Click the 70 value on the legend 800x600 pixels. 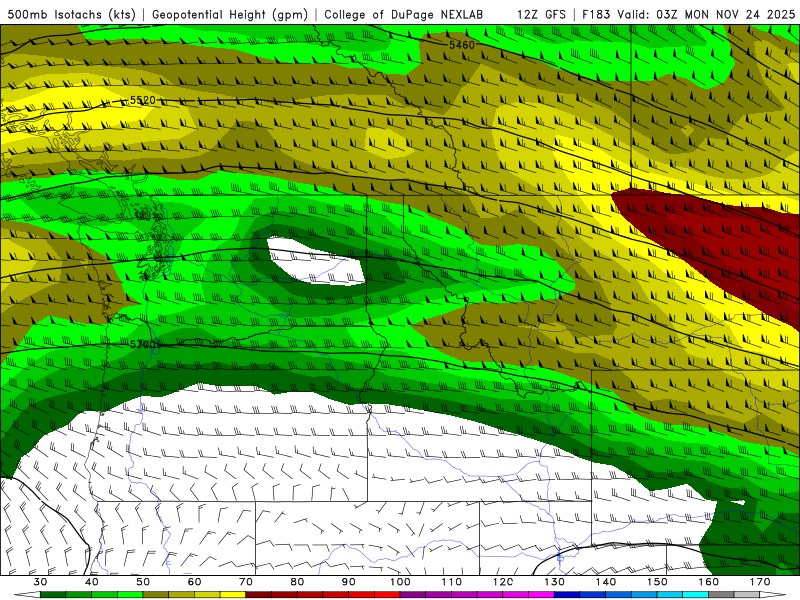246,582
